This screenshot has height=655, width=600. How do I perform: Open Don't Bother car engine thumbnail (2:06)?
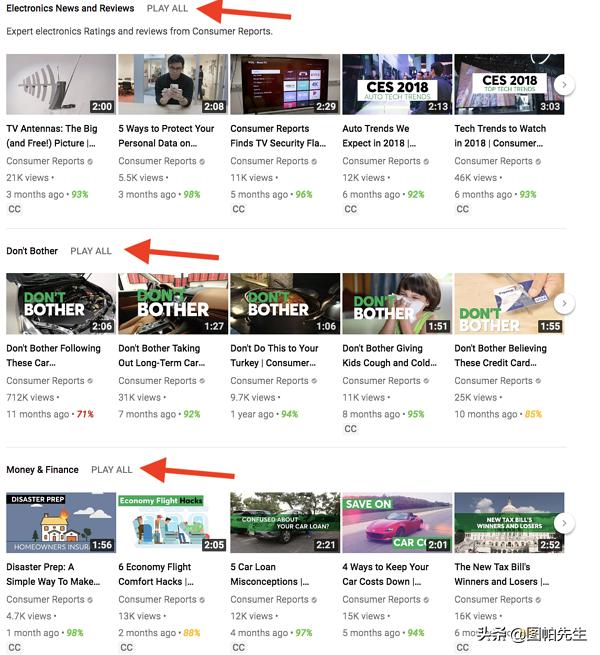[61, 303]
